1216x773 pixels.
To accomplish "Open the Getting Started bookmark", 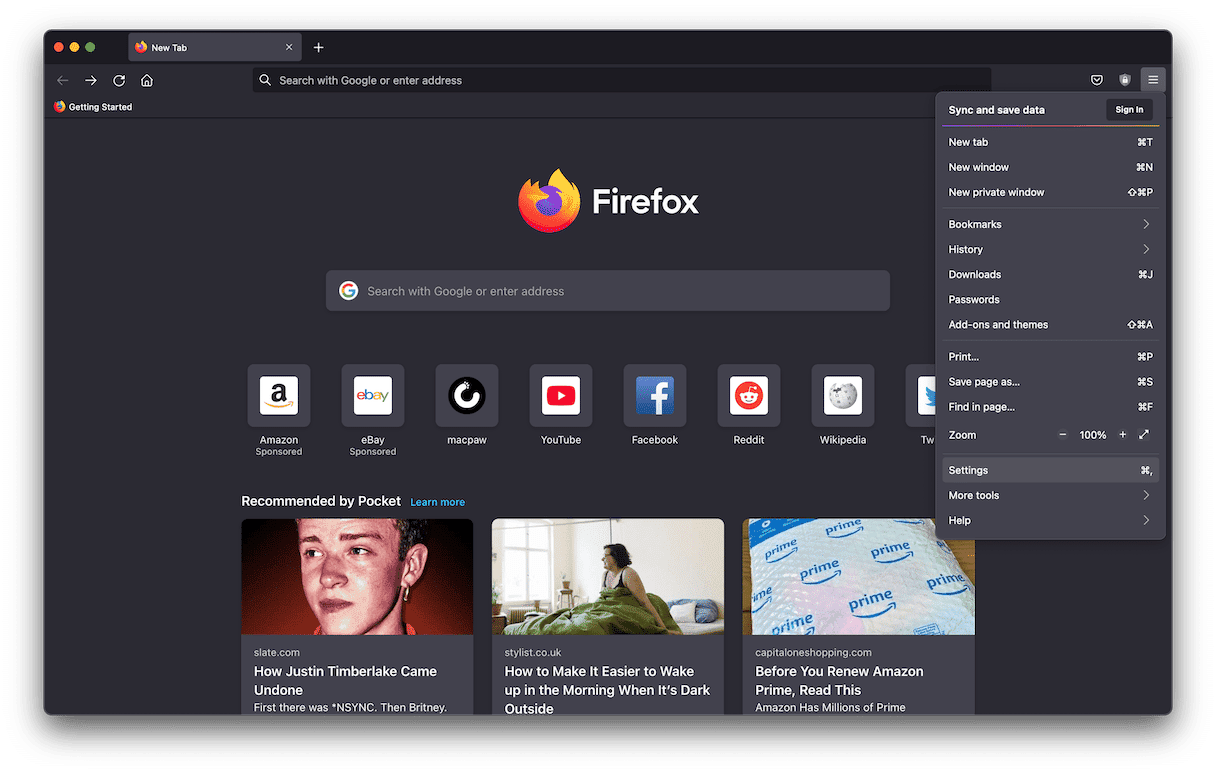I will [x=93, y=107].
